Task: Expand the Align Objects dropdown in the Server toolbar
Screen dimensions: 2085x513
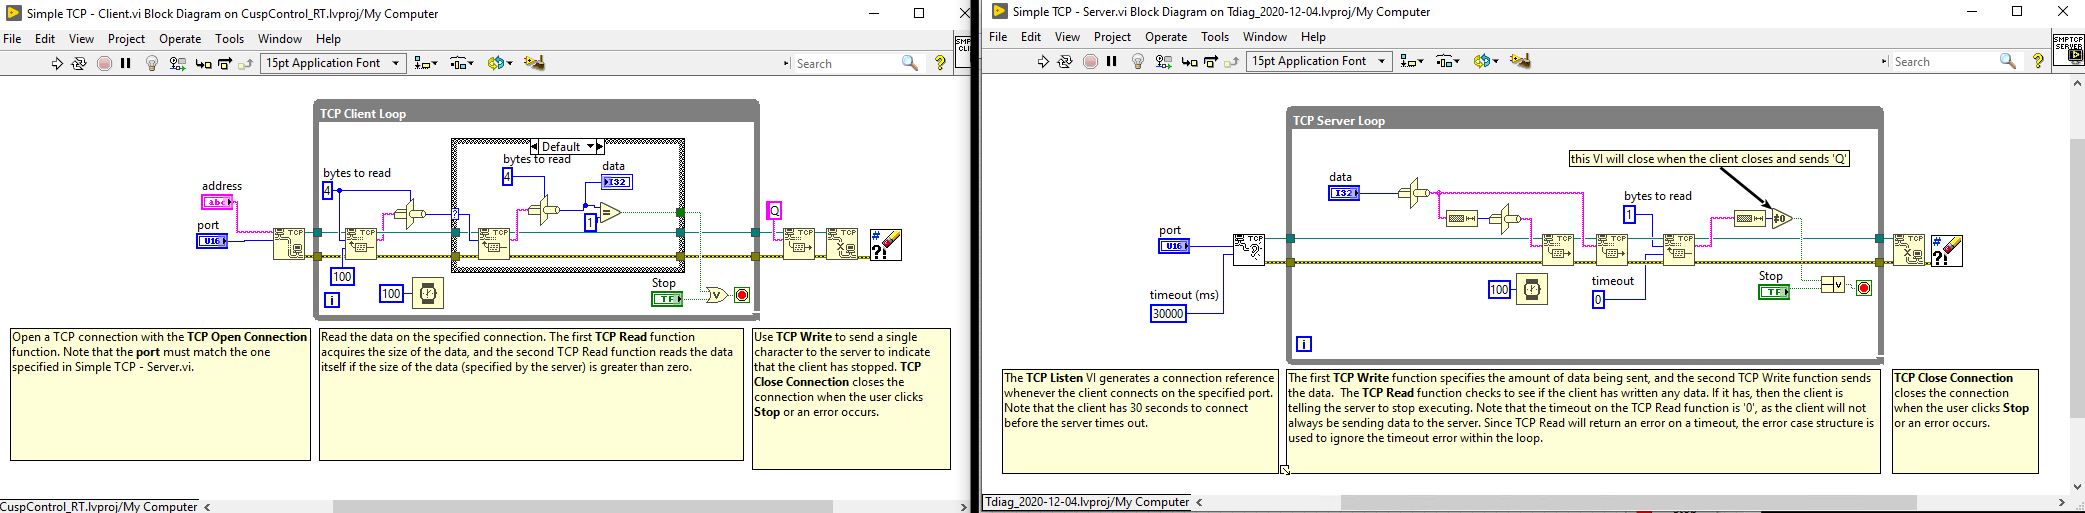Action: tap(1410, 61)
